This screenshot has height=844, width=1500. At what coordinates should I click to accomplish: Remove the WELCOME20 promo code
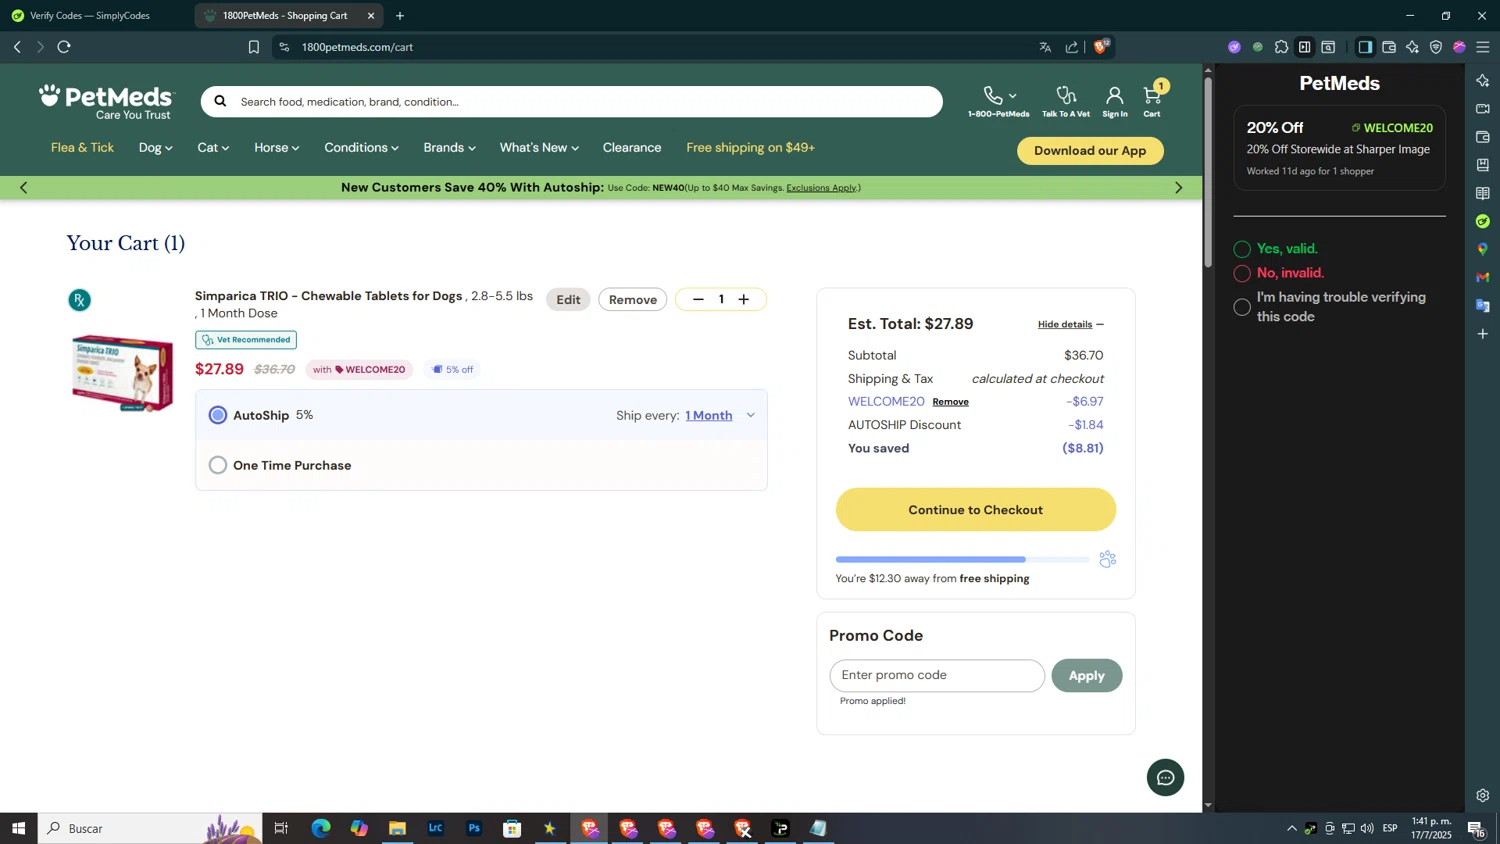tap(950, 402)
